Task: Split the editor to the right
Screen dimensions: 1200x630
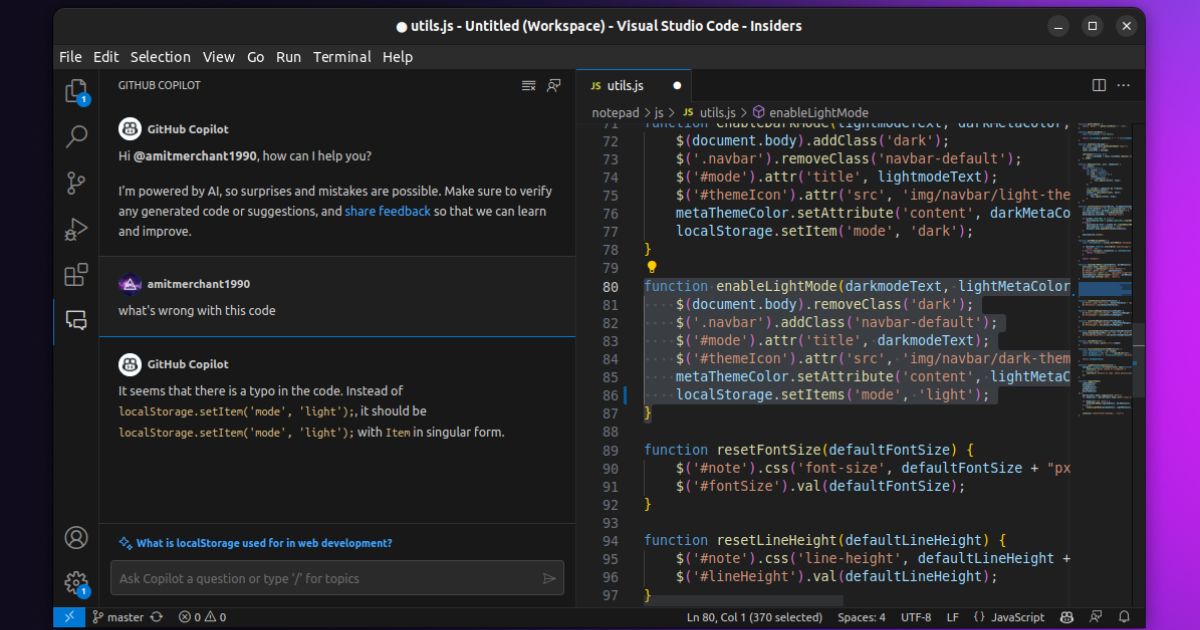Action: pyautogui.click(x=1099, y=86)
